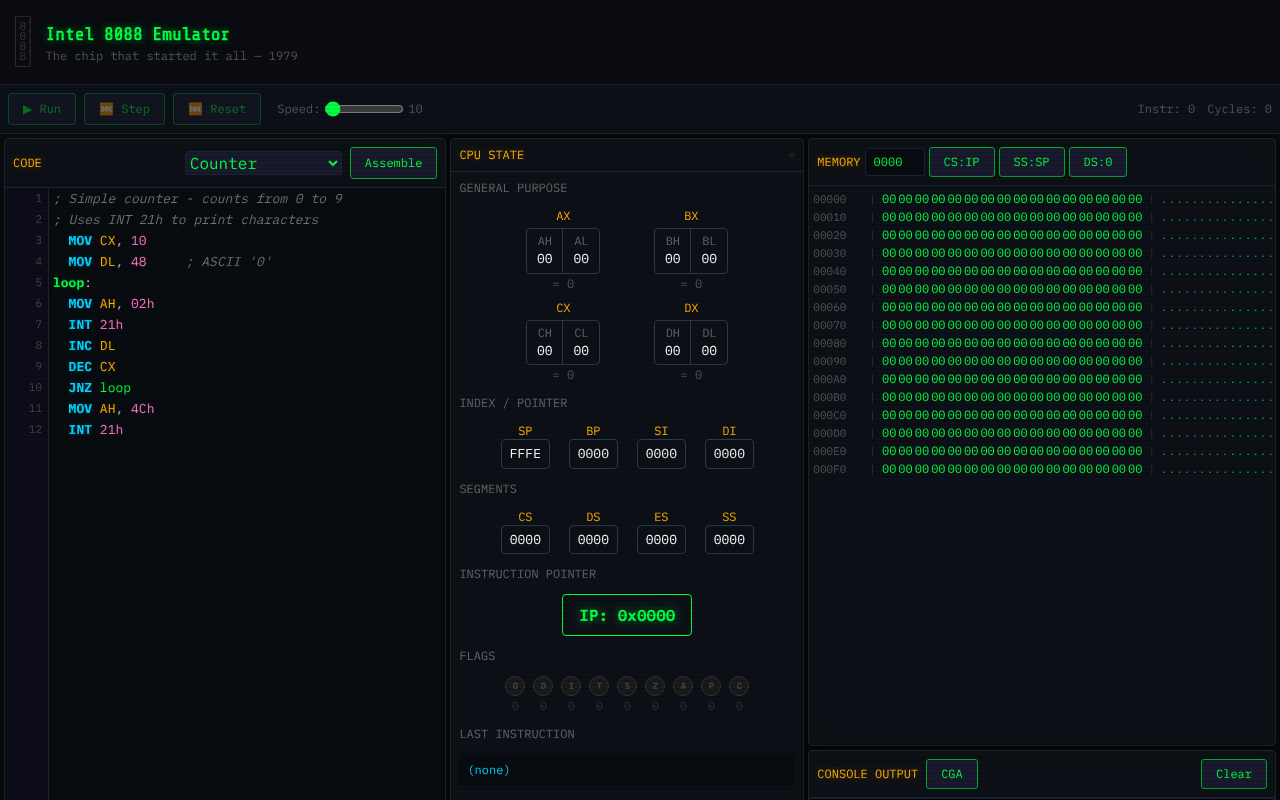Image resolution: width=1280 pixels, height=800 pixels.
Task: Click the DI register value box
Action: pos(729,454)
